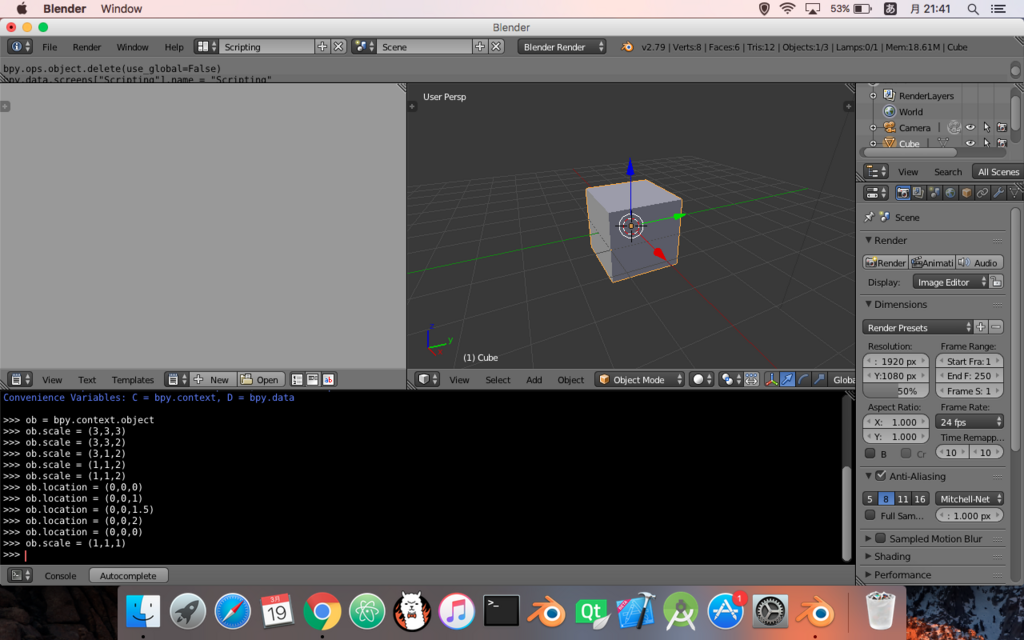
Task: Open the Templates menu in the text editor
Action: pyautogui.click(x=132, y=379)
